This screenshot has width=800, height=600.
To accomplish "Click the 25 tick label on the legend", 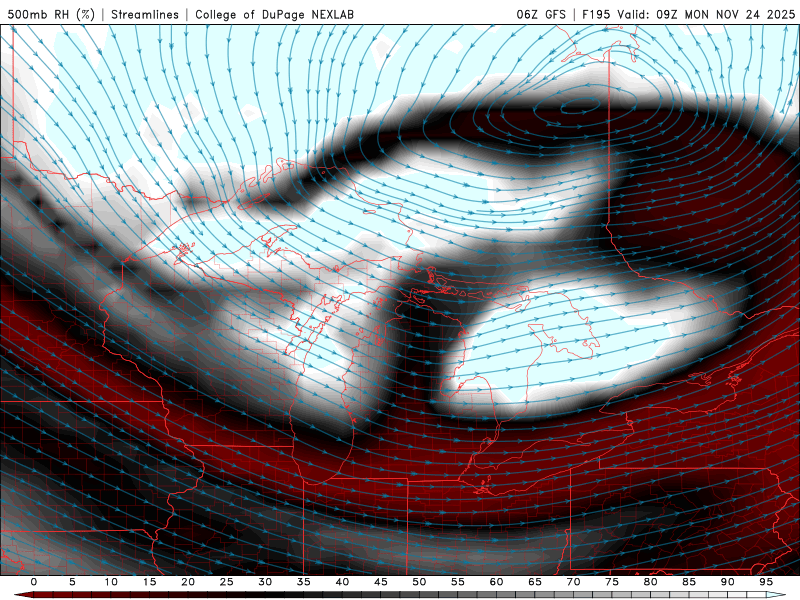I will click(x=227, y=582).
